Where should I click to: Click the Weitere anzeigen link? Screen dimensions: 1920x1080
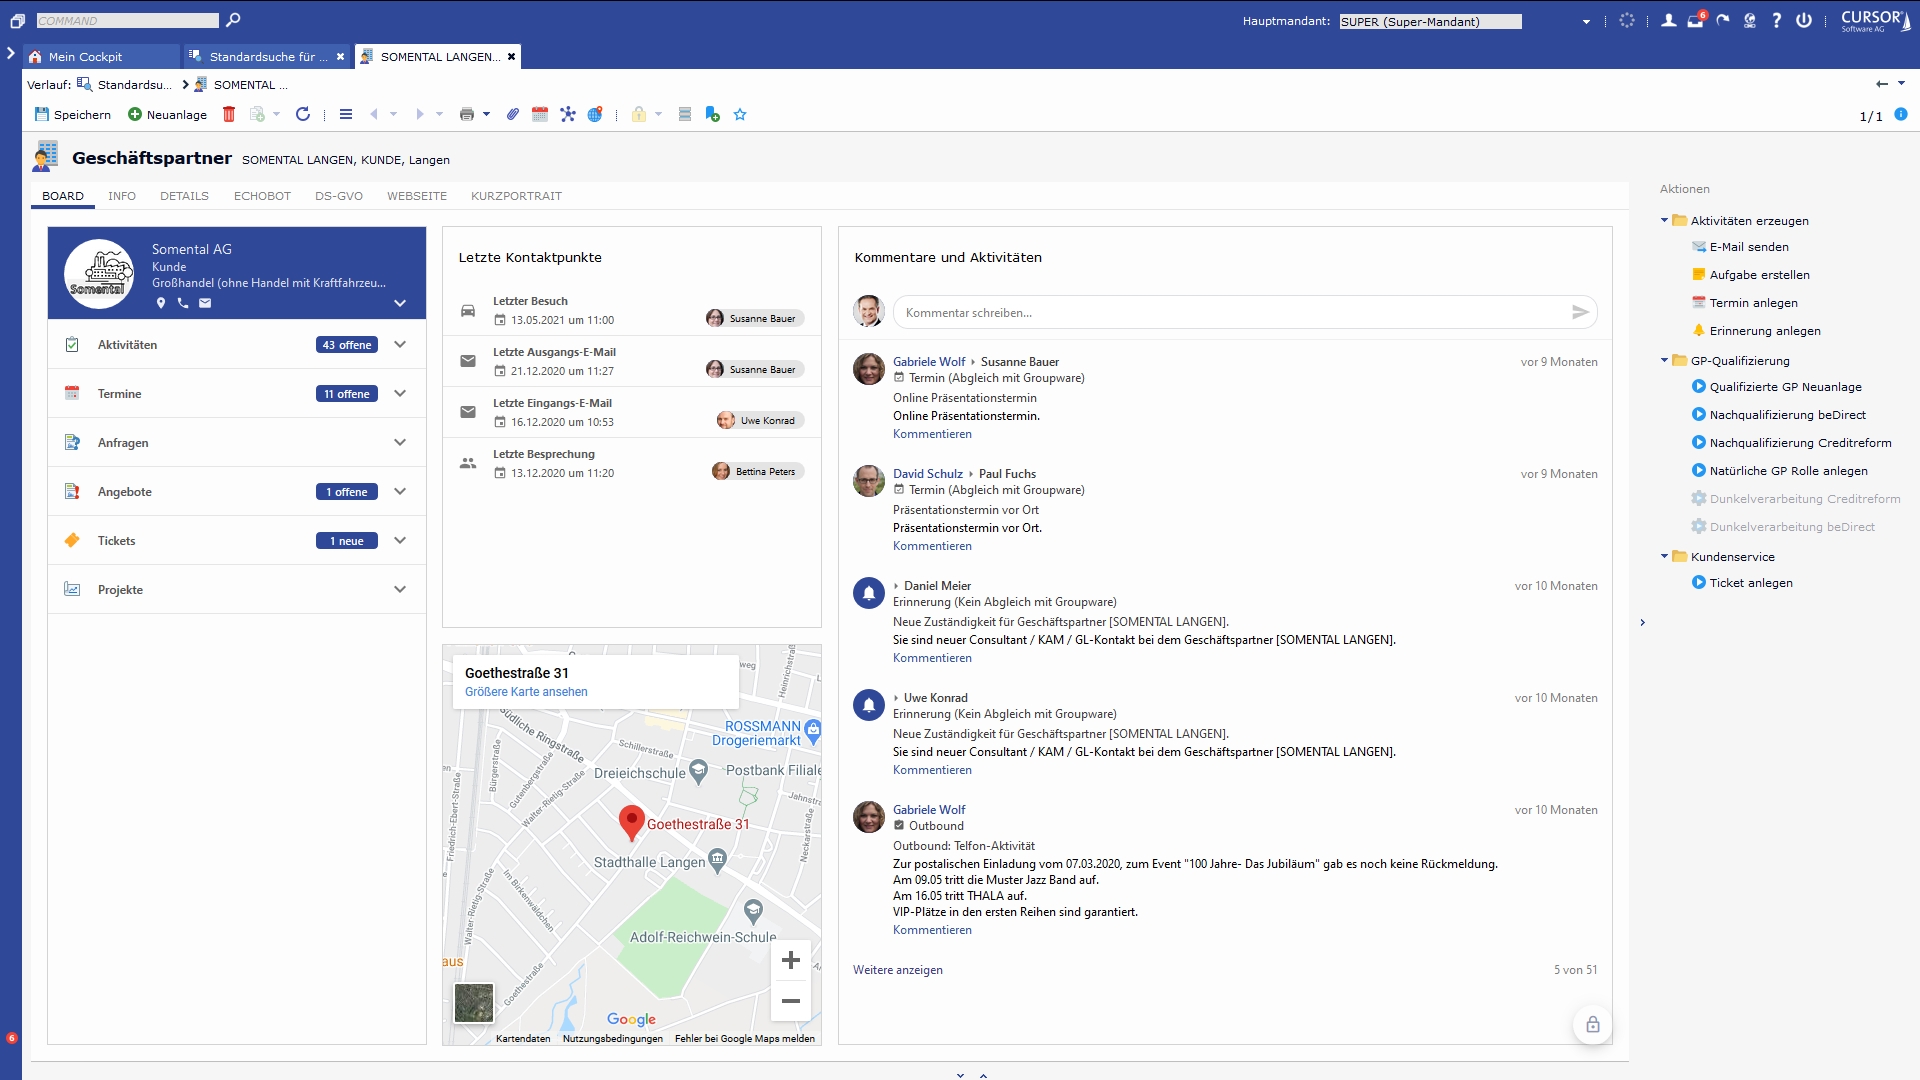(x=897, y=970)
